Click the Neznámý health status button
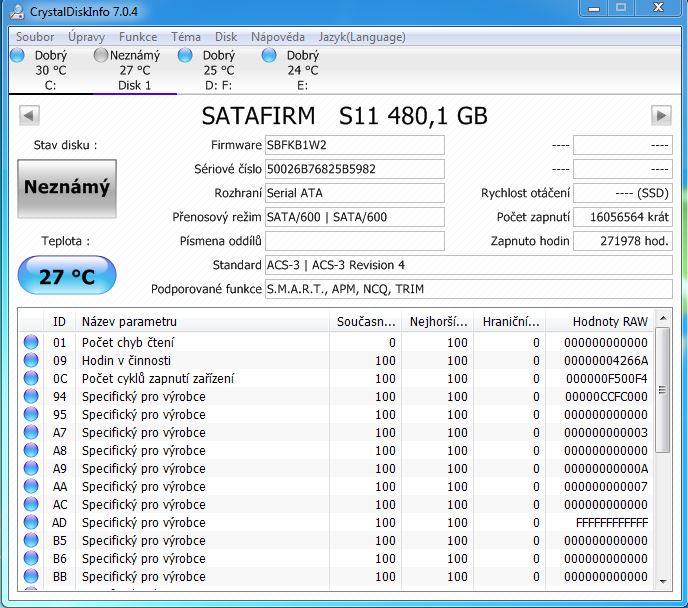 (x=67, y=189)
